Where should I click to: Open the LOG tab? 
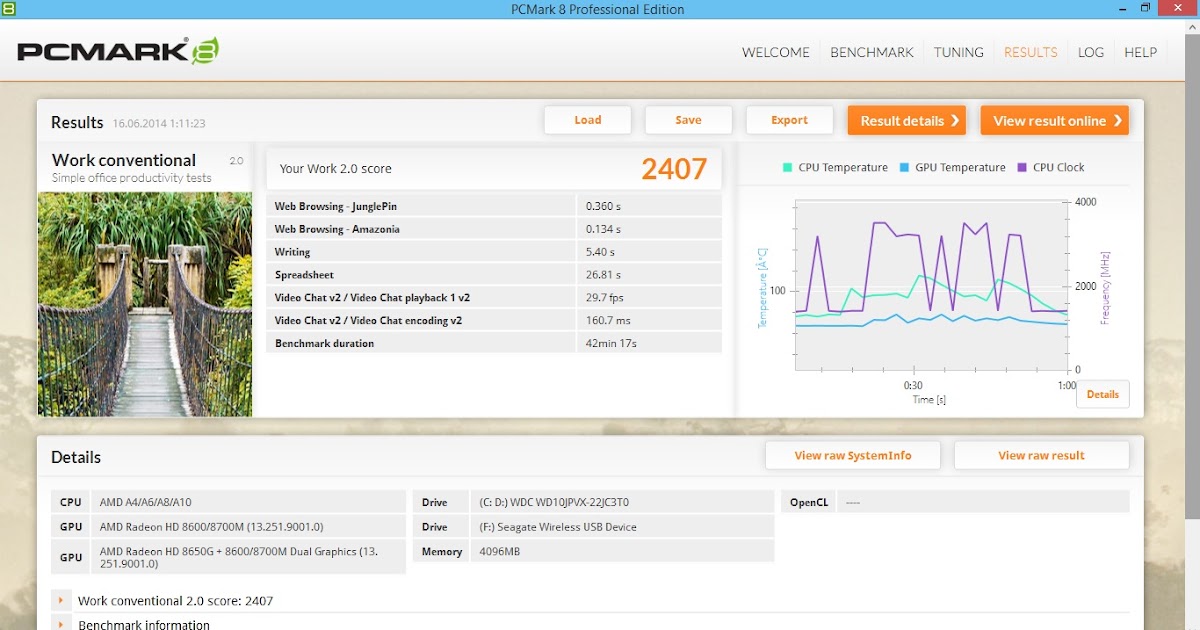click(x=1091, y=52)
